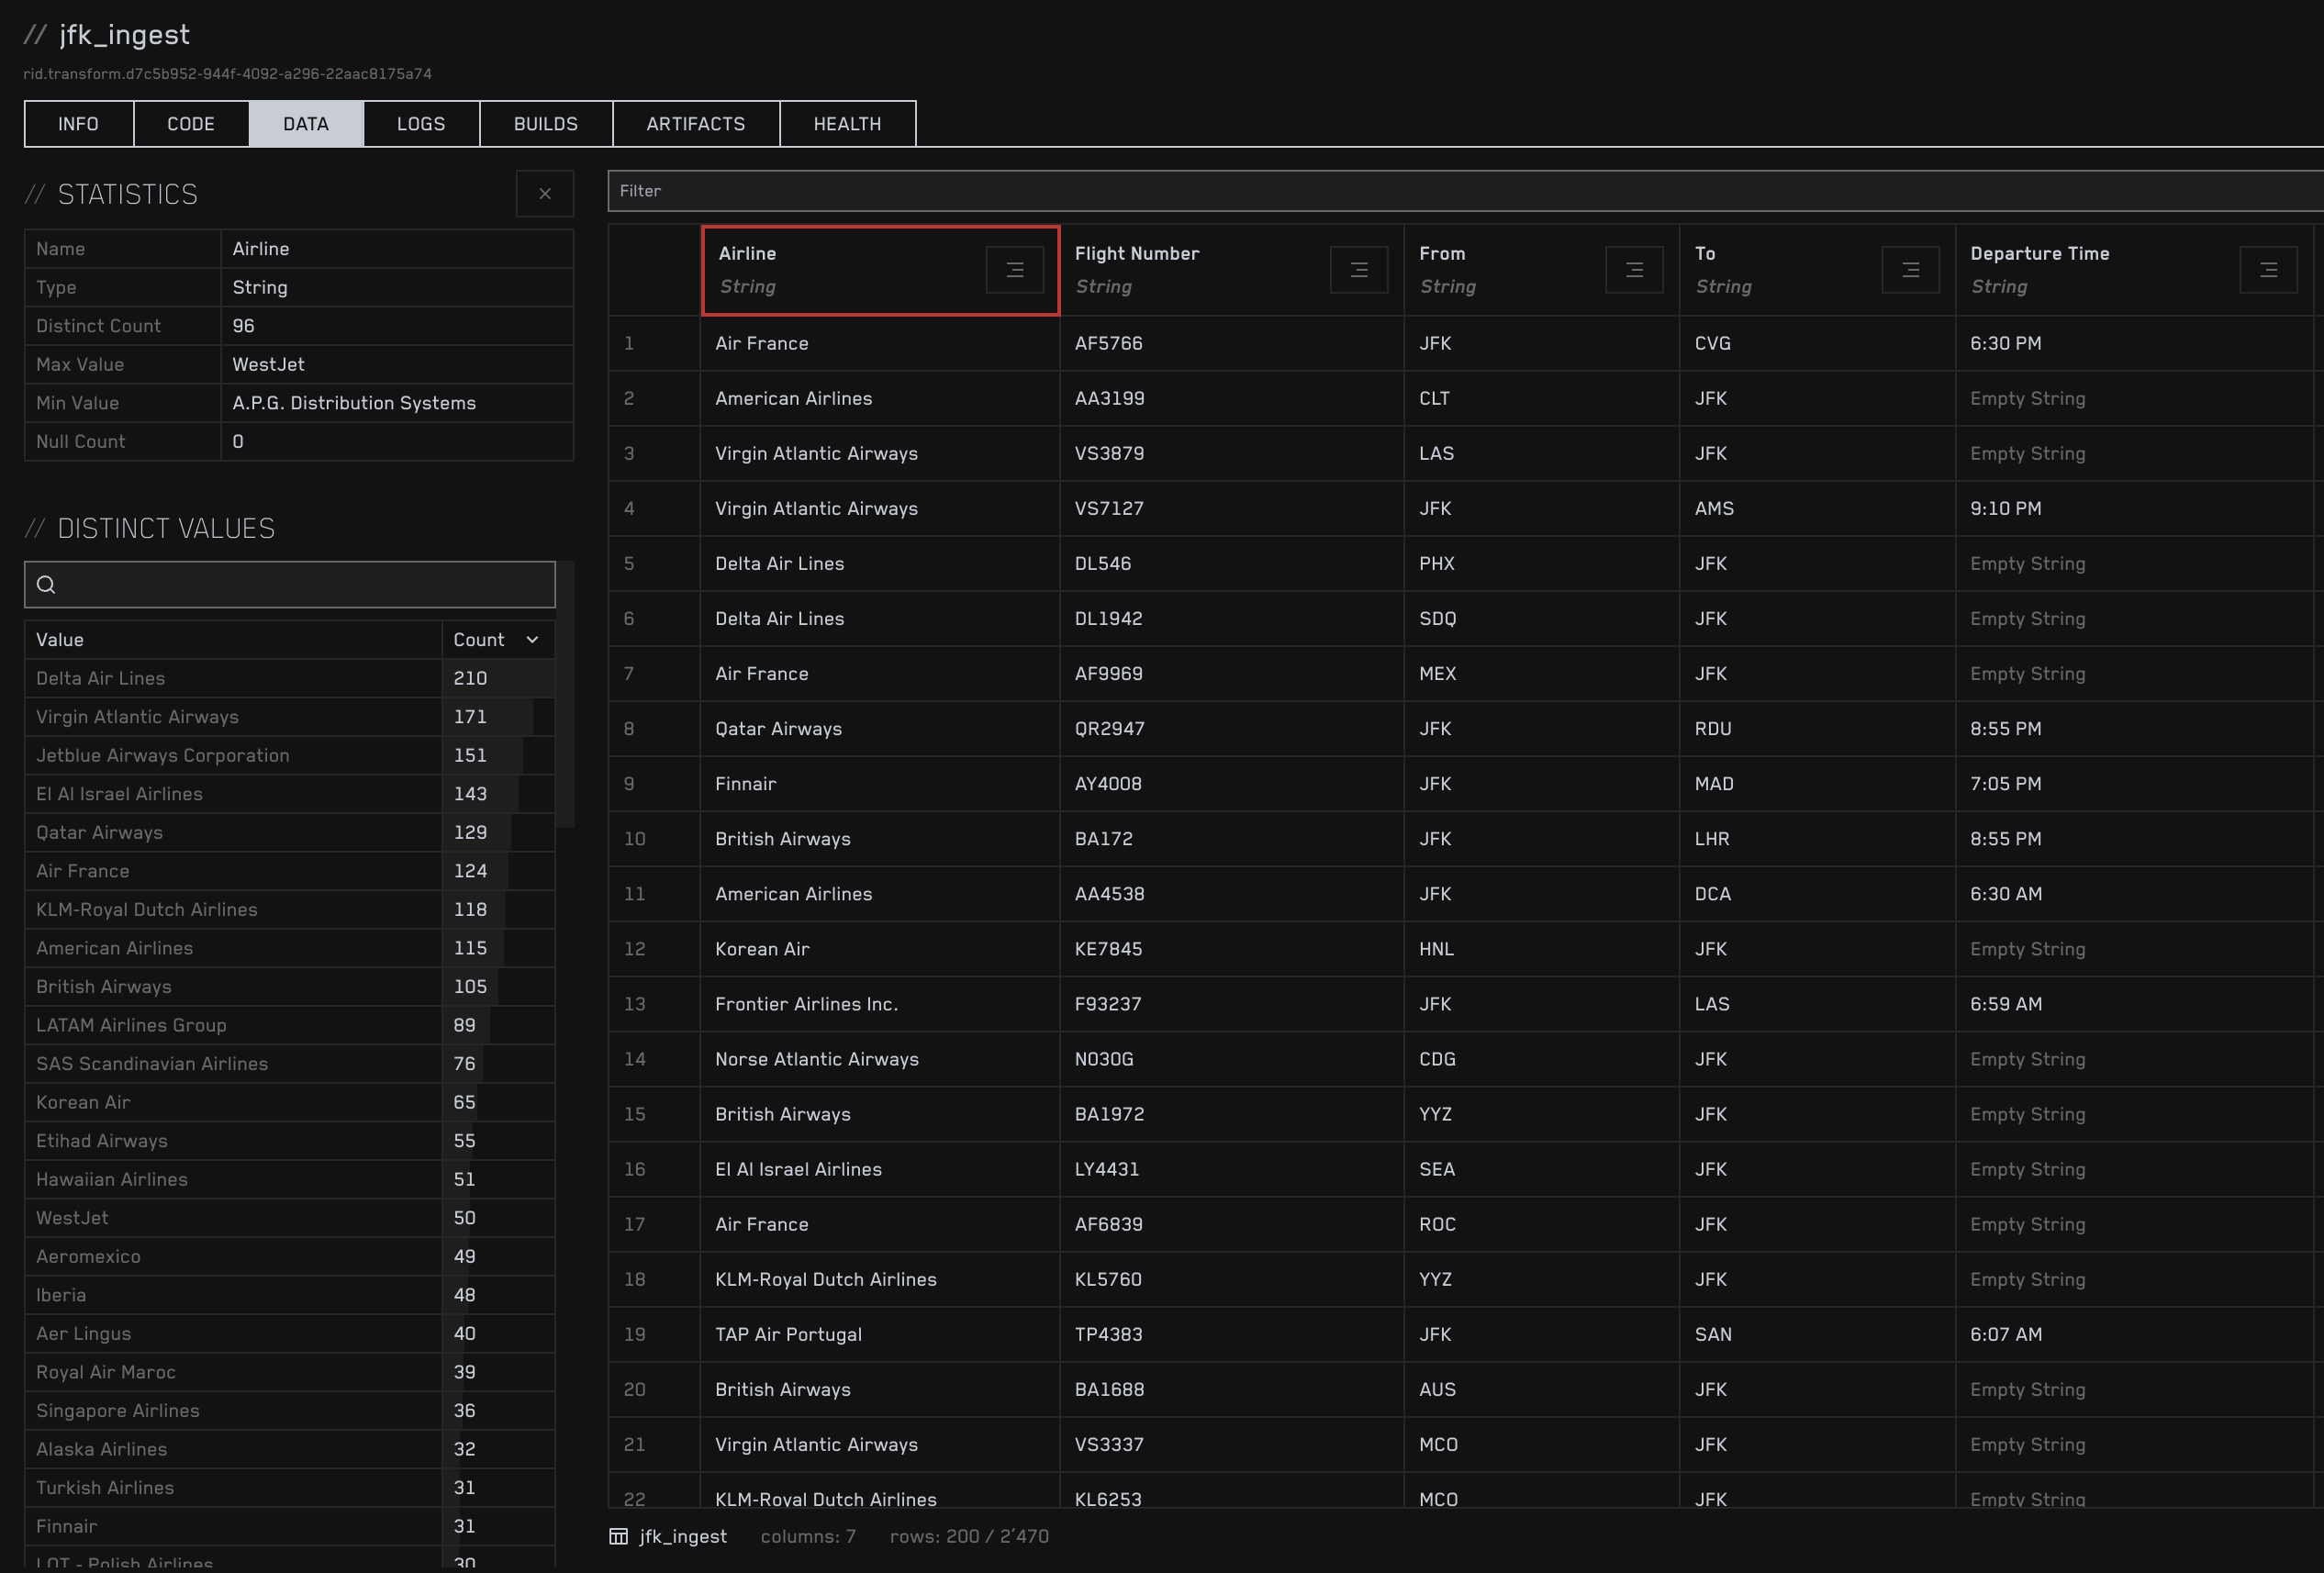Open the Flight Number column menu icon
The width and height of the screenshot is (2324, 1573).
pyautogui.click(x=1358, y=270)
